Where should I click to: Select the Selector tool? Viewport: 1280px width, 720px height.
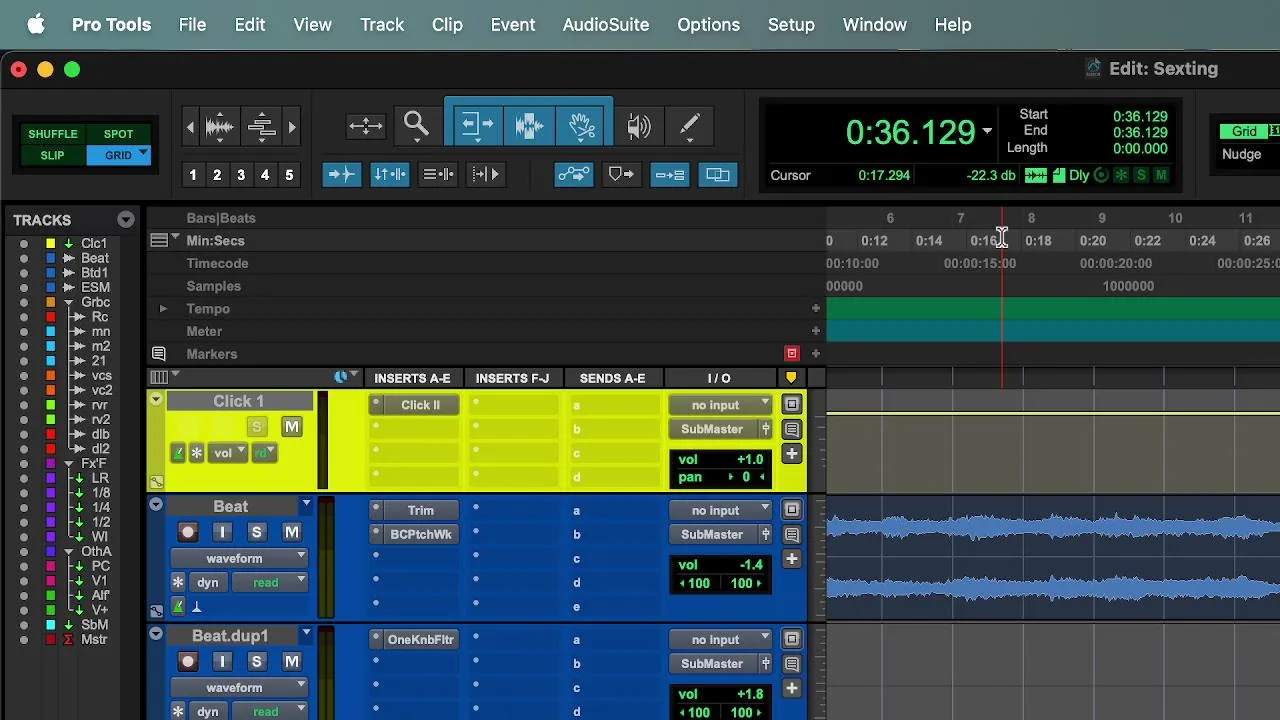point(529,126)
